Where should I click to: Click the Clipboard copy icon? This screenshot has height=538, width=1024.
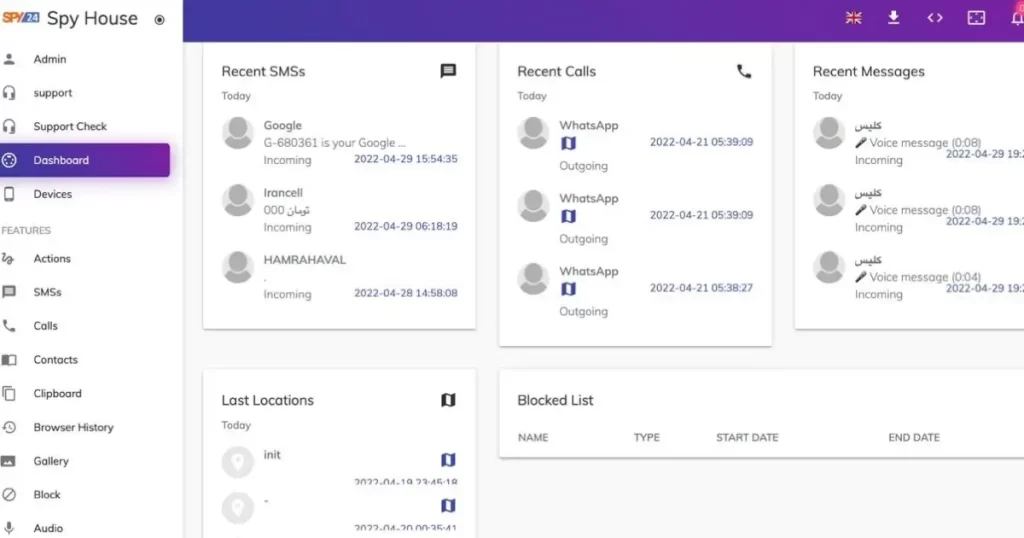tap(9, 393)
